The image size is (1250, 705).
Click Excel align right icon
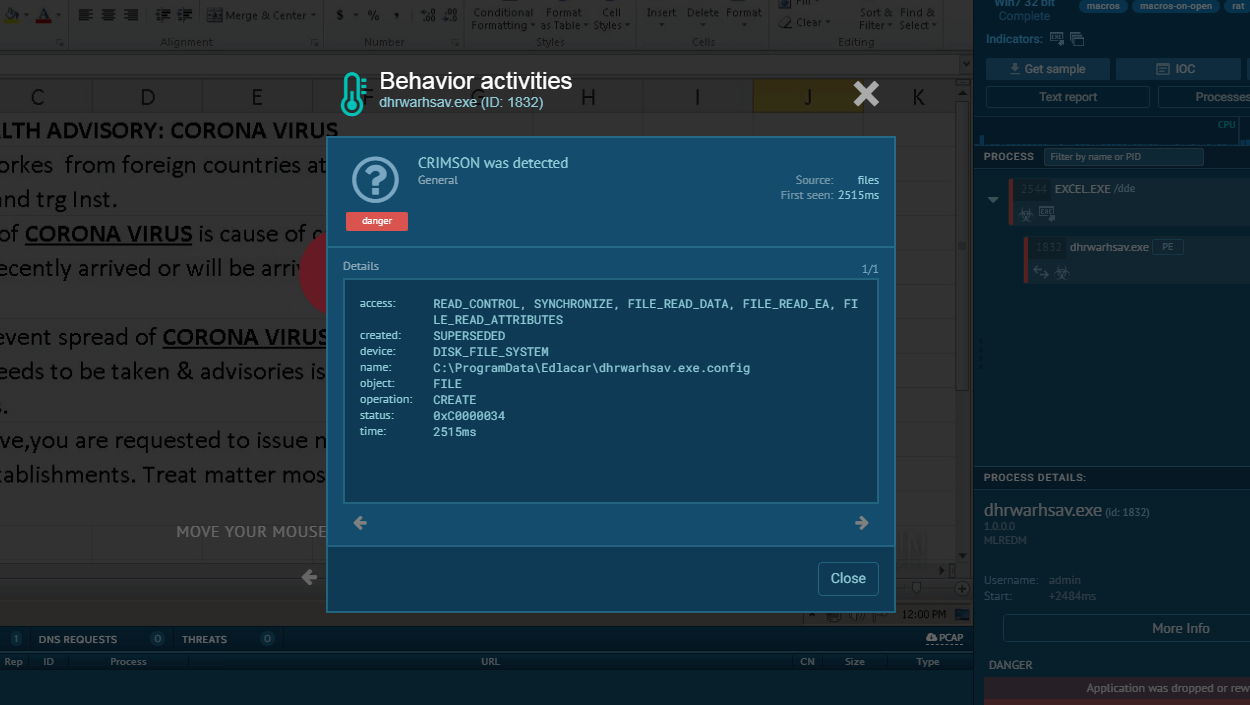click(x=129, y=15)
